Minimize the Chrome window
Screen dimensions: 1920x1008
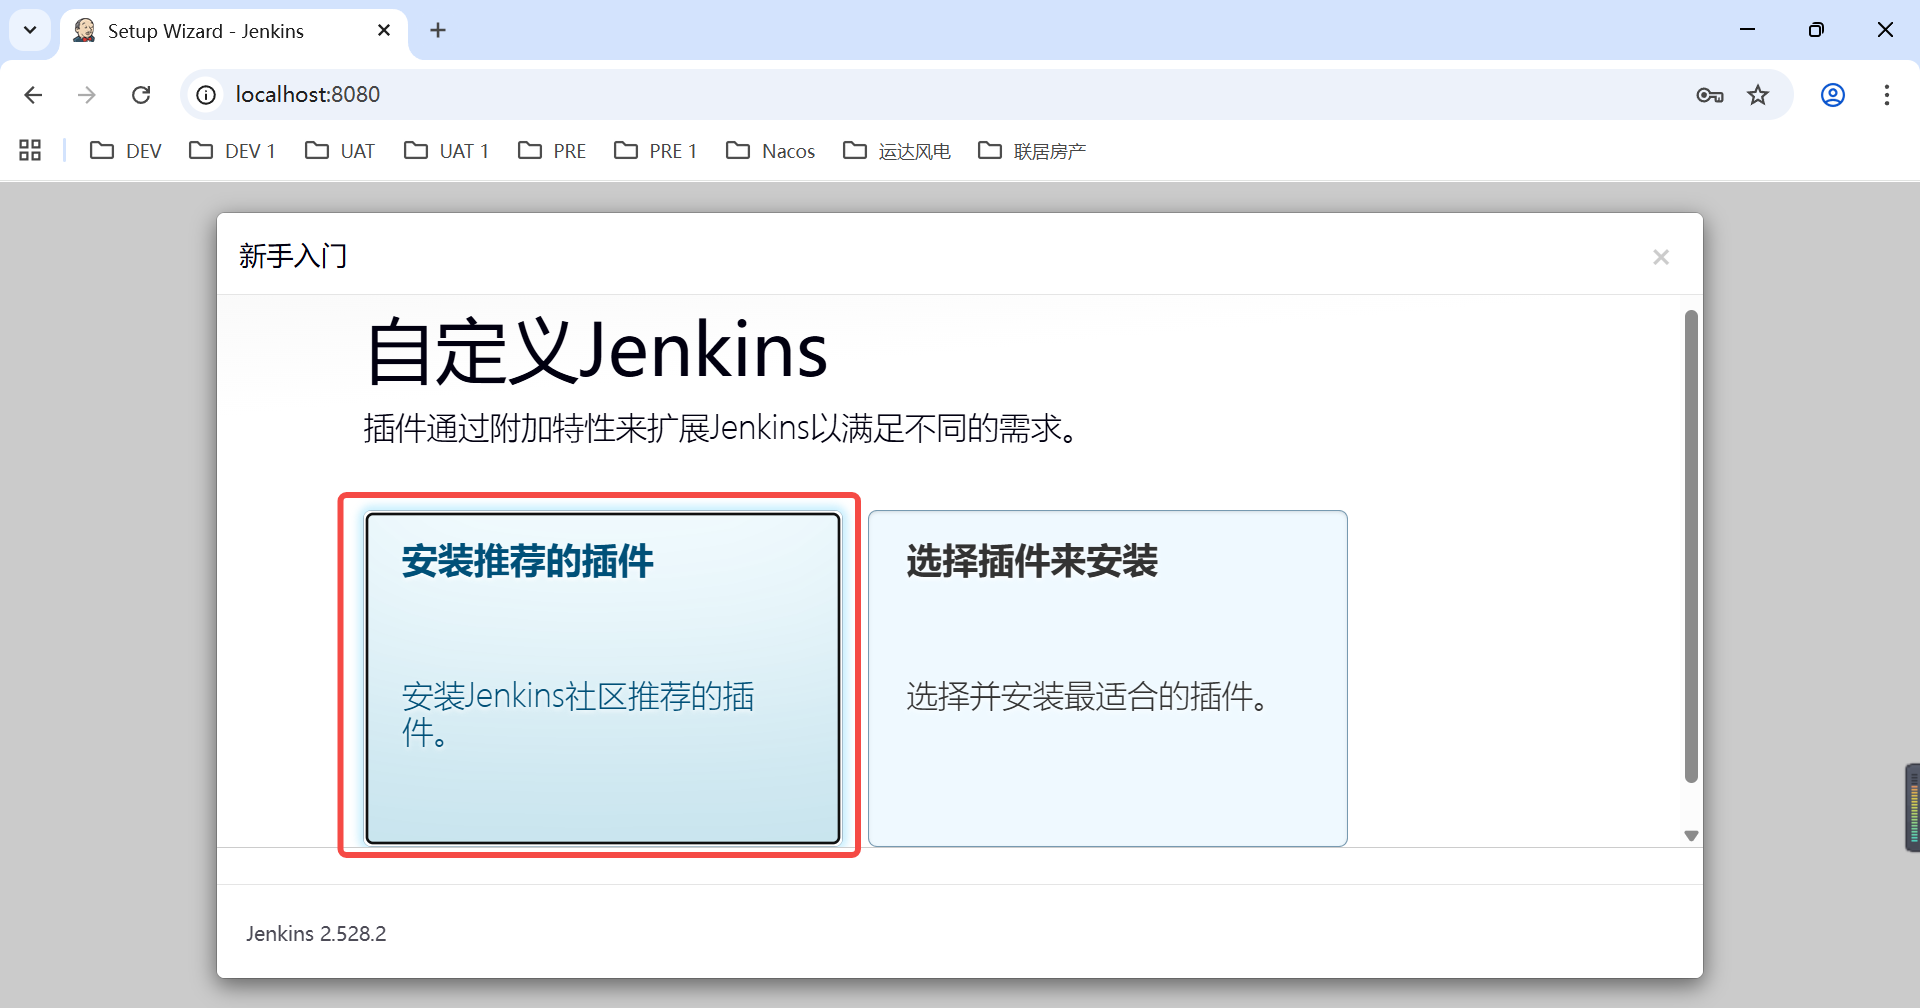click(x=1748, y=30)
